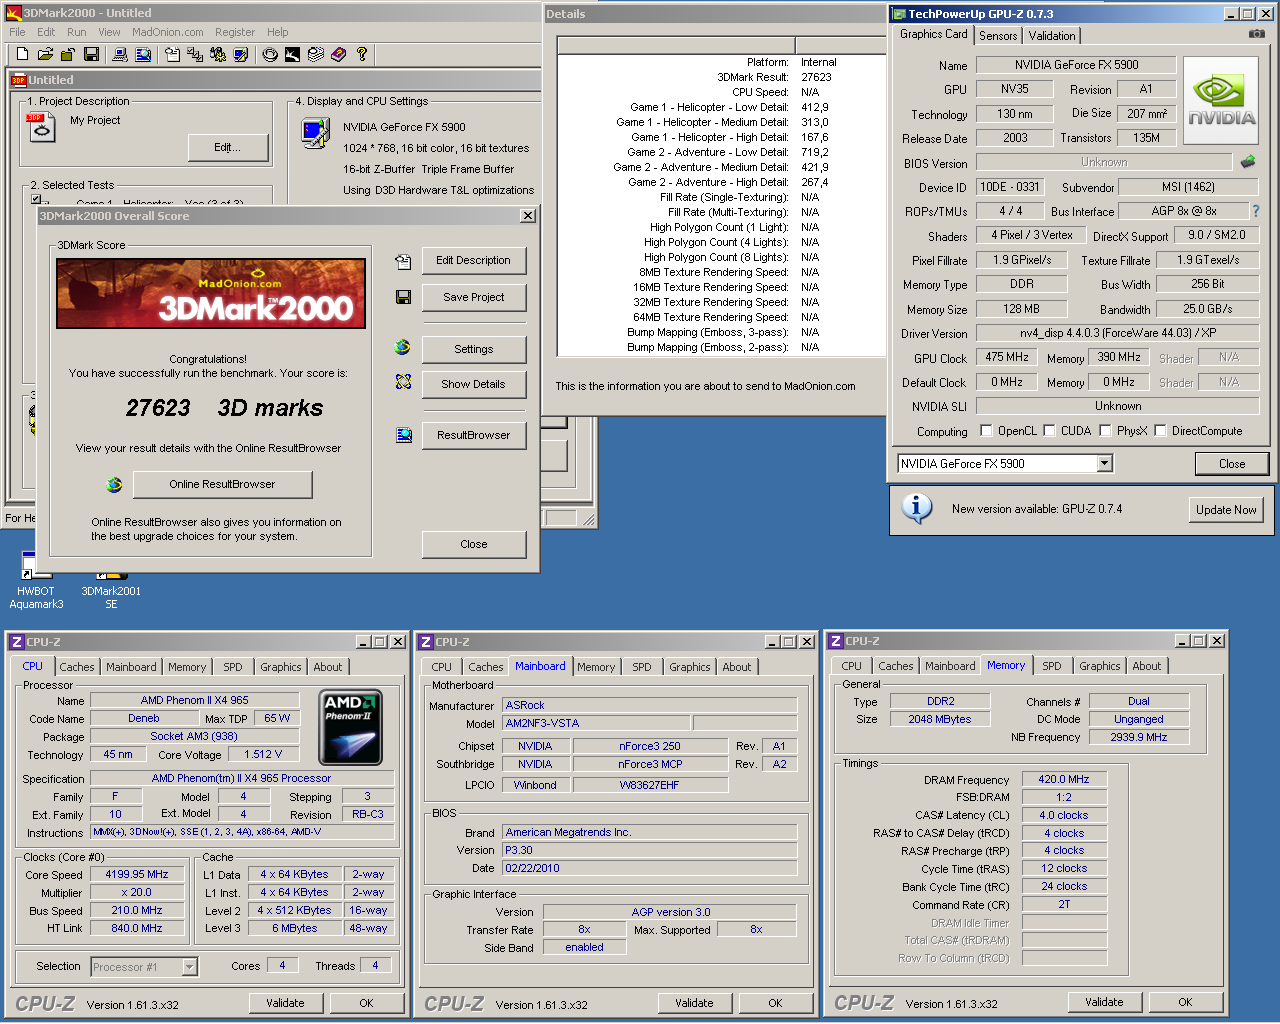1280x1024 pixels.
Task: Click the blue info icon in GPU-Z update bar
Action: click(916, 508)
